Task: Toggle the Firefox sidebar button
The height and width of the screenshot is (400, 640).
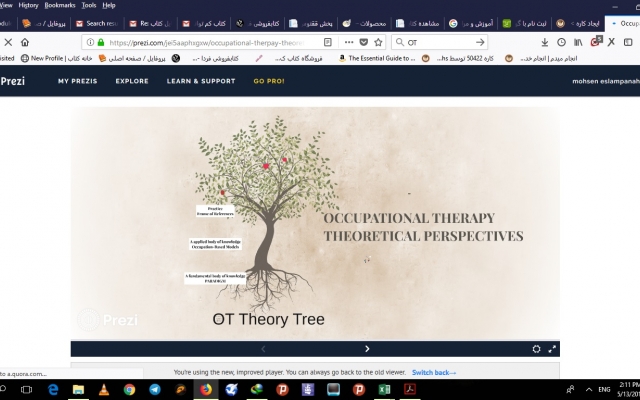Action: point(628,42)
